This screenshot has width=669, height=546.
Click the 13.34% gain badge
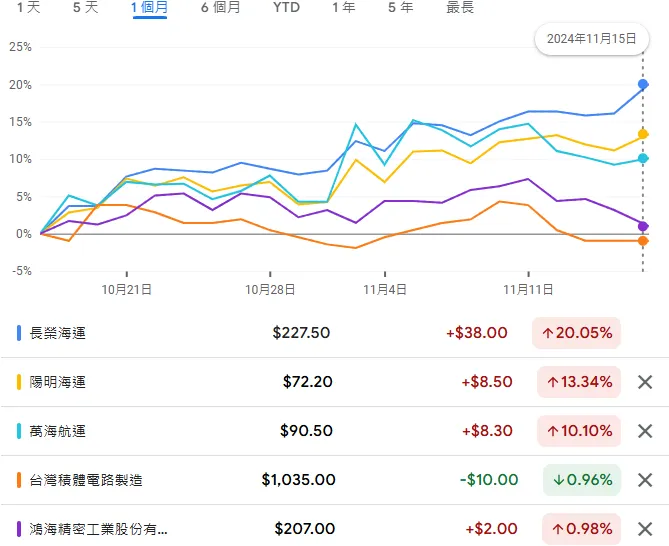tap(579, 382)
